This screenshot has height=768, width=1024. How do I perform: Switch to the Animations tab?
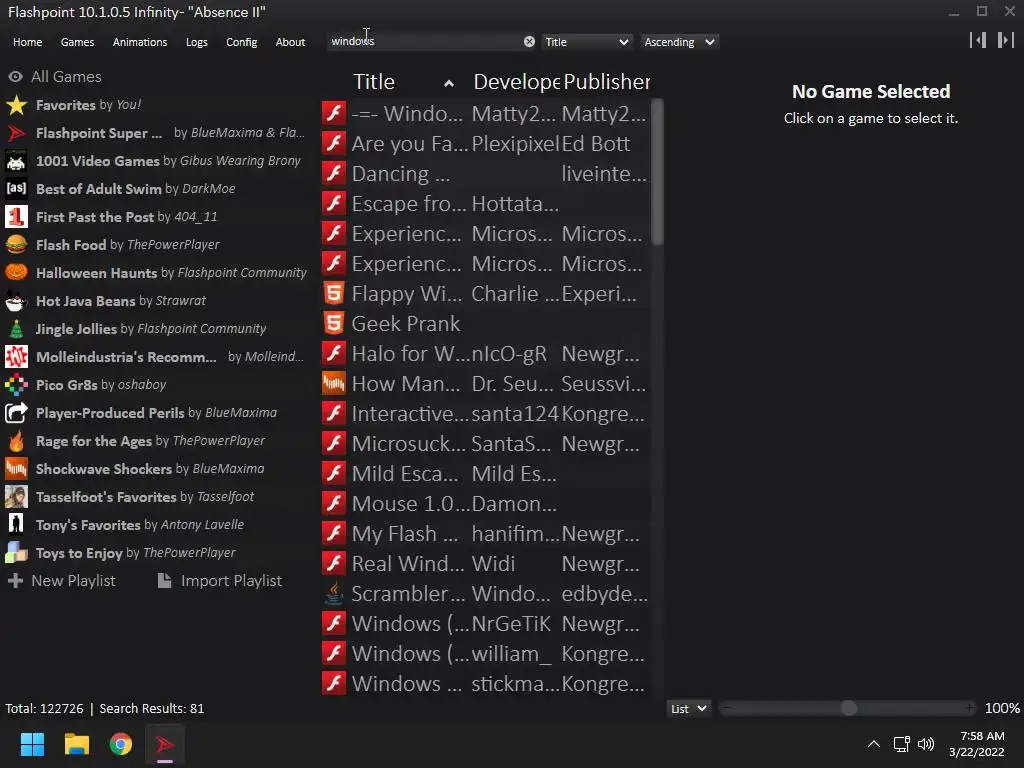coord(140,42)
